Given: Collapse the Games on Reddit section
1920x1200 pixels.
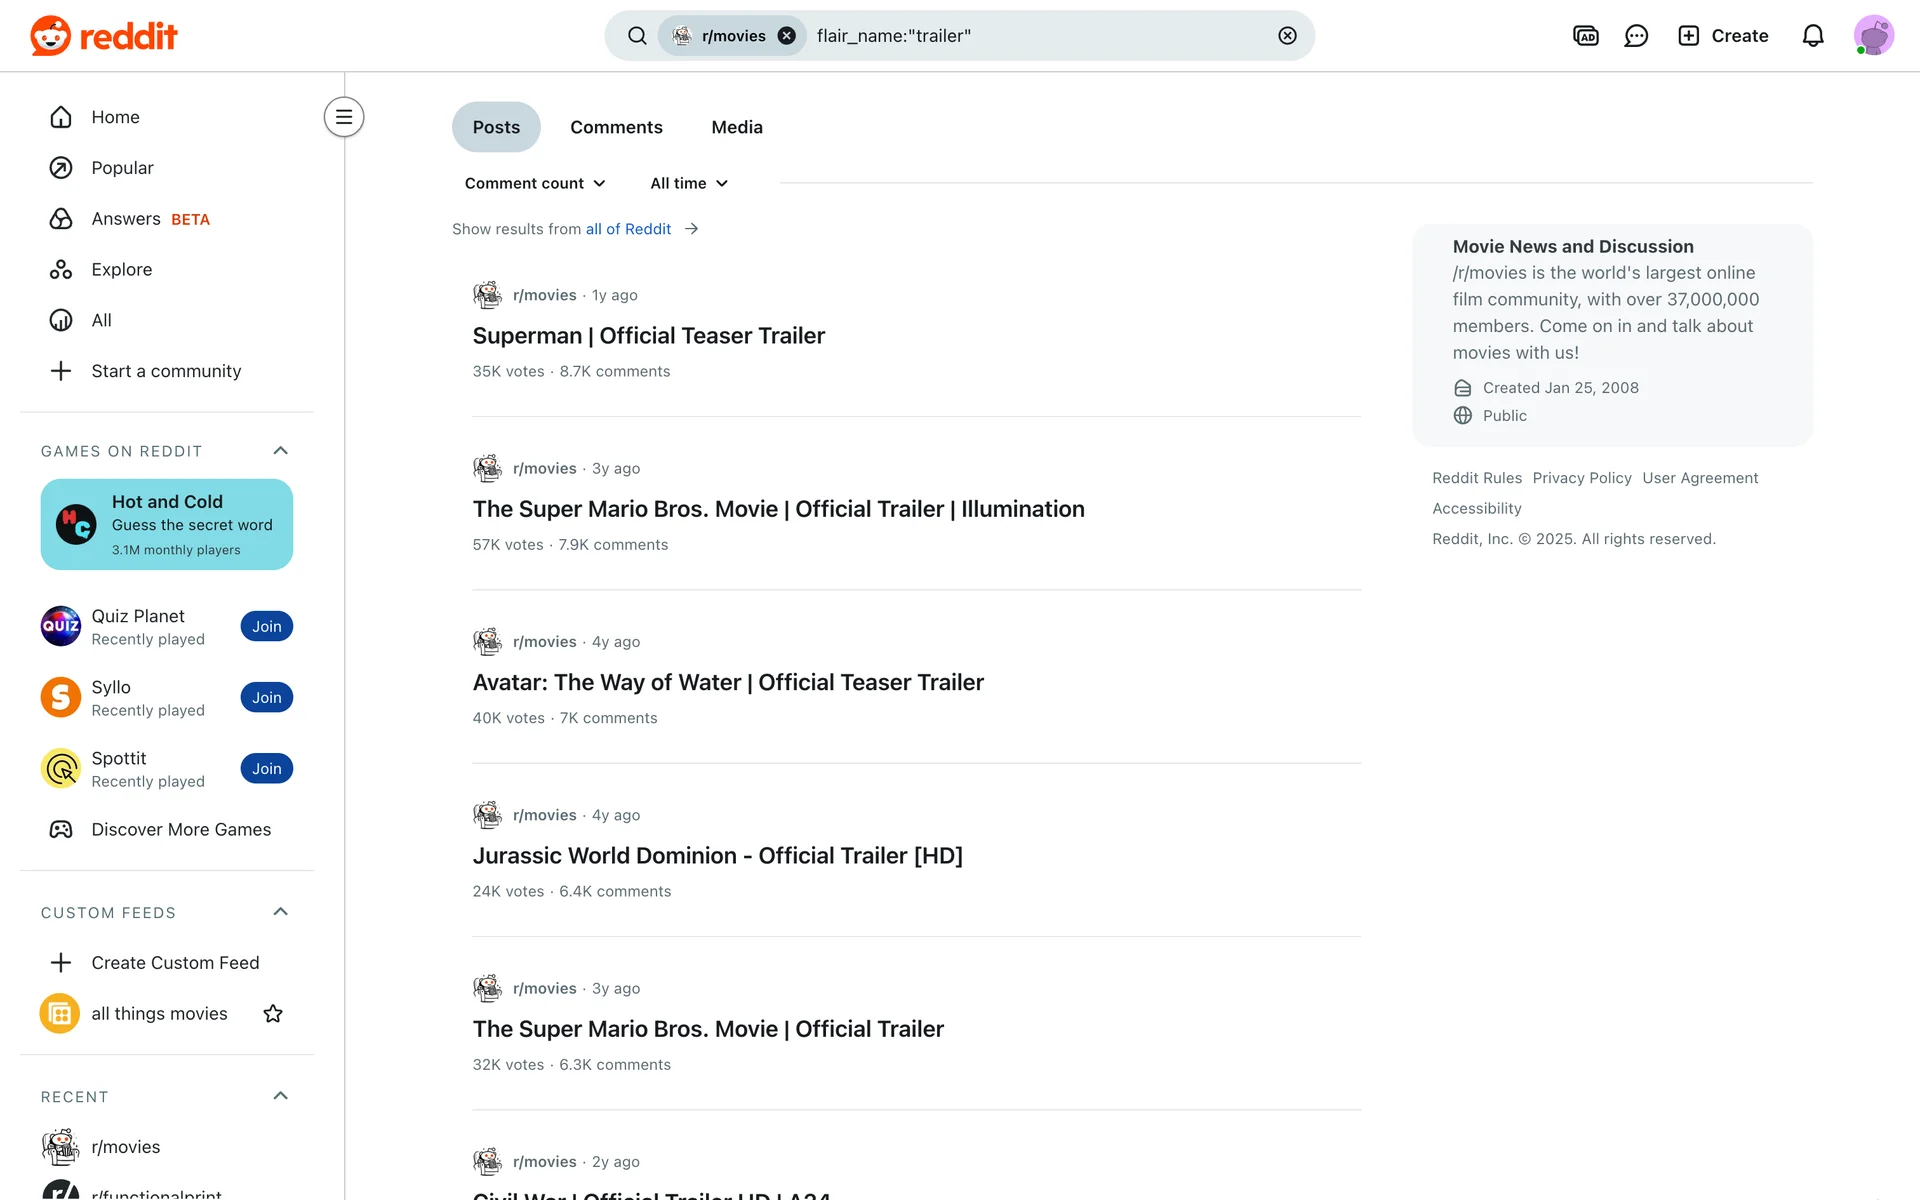Looking at the screenshot, I should pyautogui.click(x=280, y=451).
